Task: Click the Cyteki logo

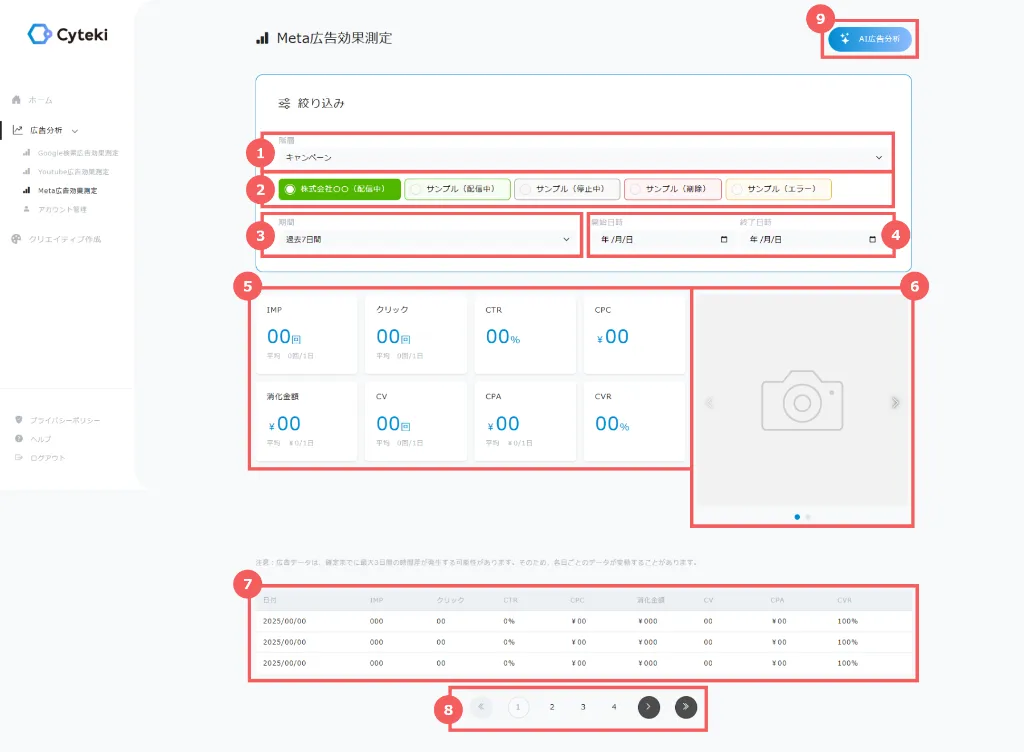Action: (67, 35)
